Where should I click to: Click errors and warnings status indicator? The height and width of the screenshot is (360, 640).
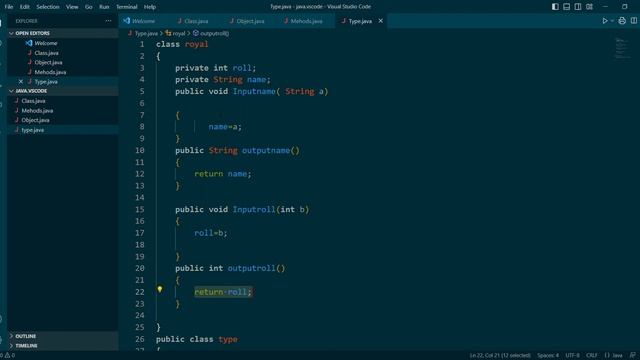[x=8, y=356]
